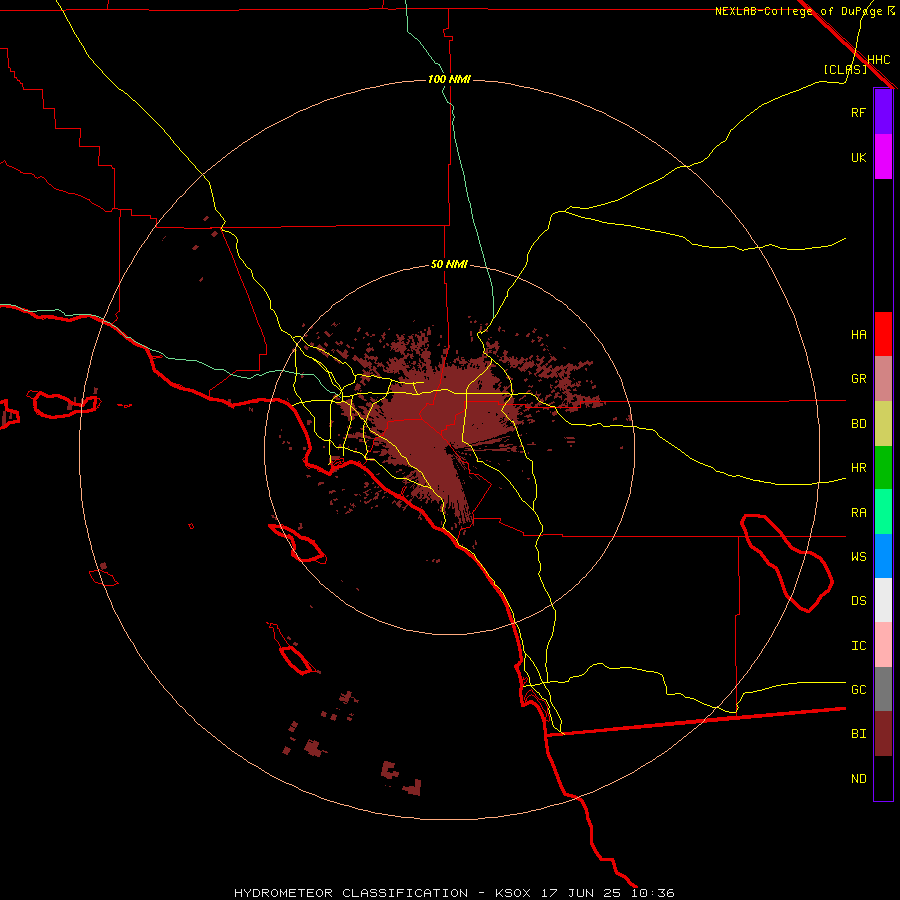Image resolution: width=900 pixels, height=900 pixels.
Task: Click the ND legend label
Action: 858,779
